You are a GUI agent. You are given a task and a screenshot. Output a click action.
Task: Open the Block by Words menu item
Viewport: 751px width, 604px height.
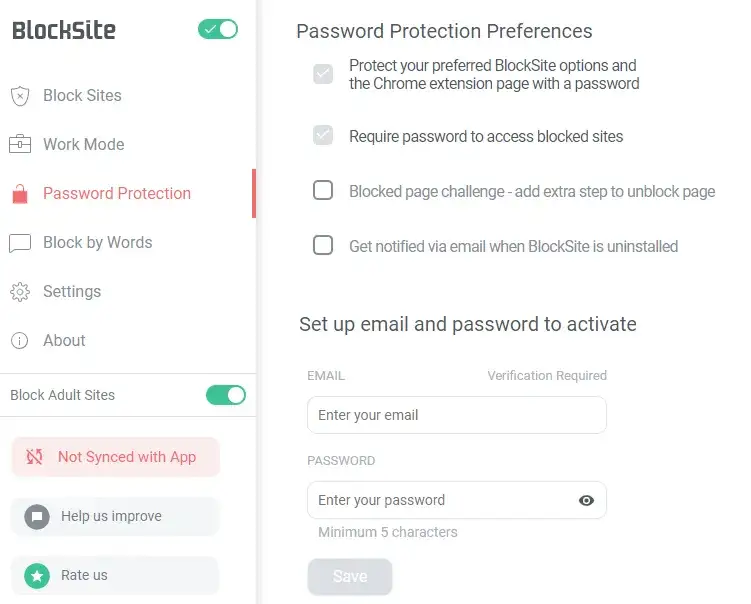pos(97,243)
